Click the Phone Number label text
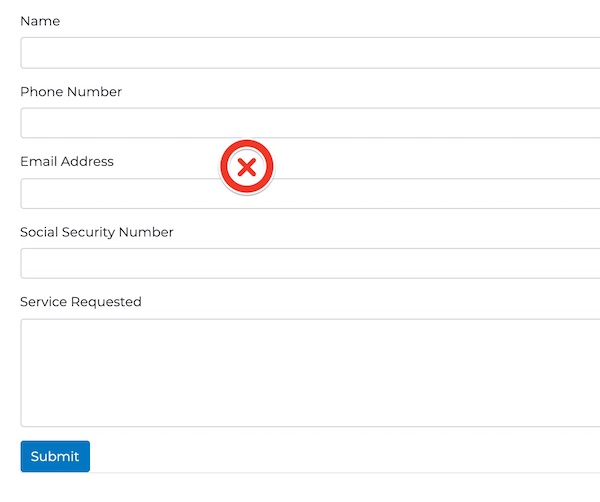600x502 pixels. pyautogui.click(x=71, y=91)
